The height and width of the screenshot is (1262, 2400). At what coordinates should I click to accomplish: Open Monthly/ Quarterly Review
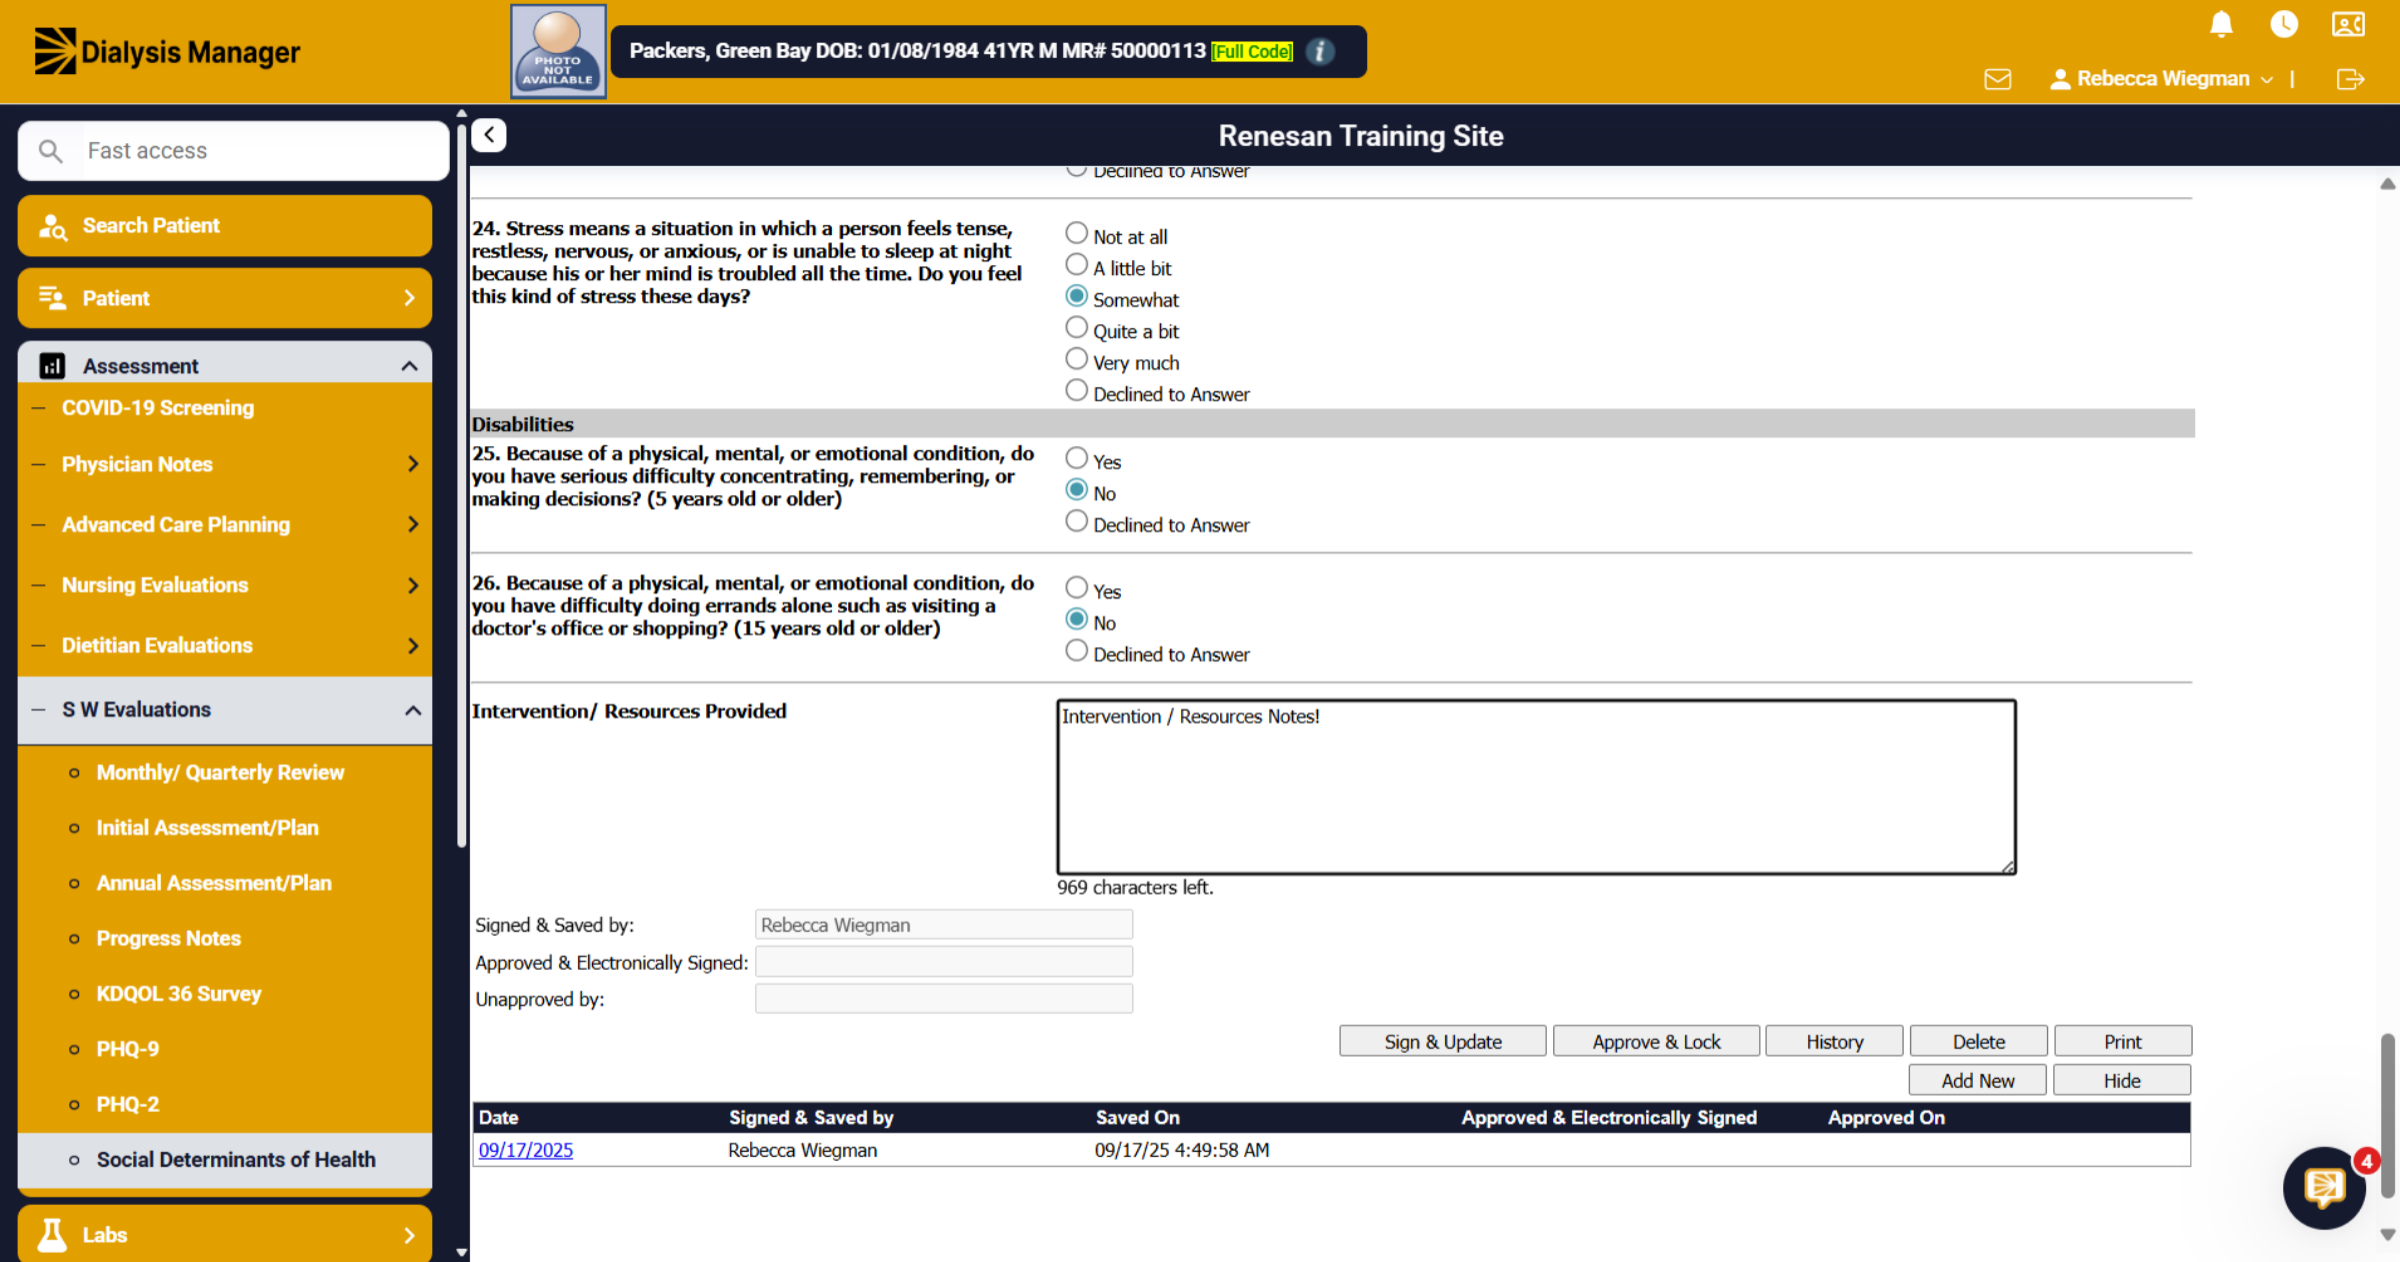(x=220, y=772)
